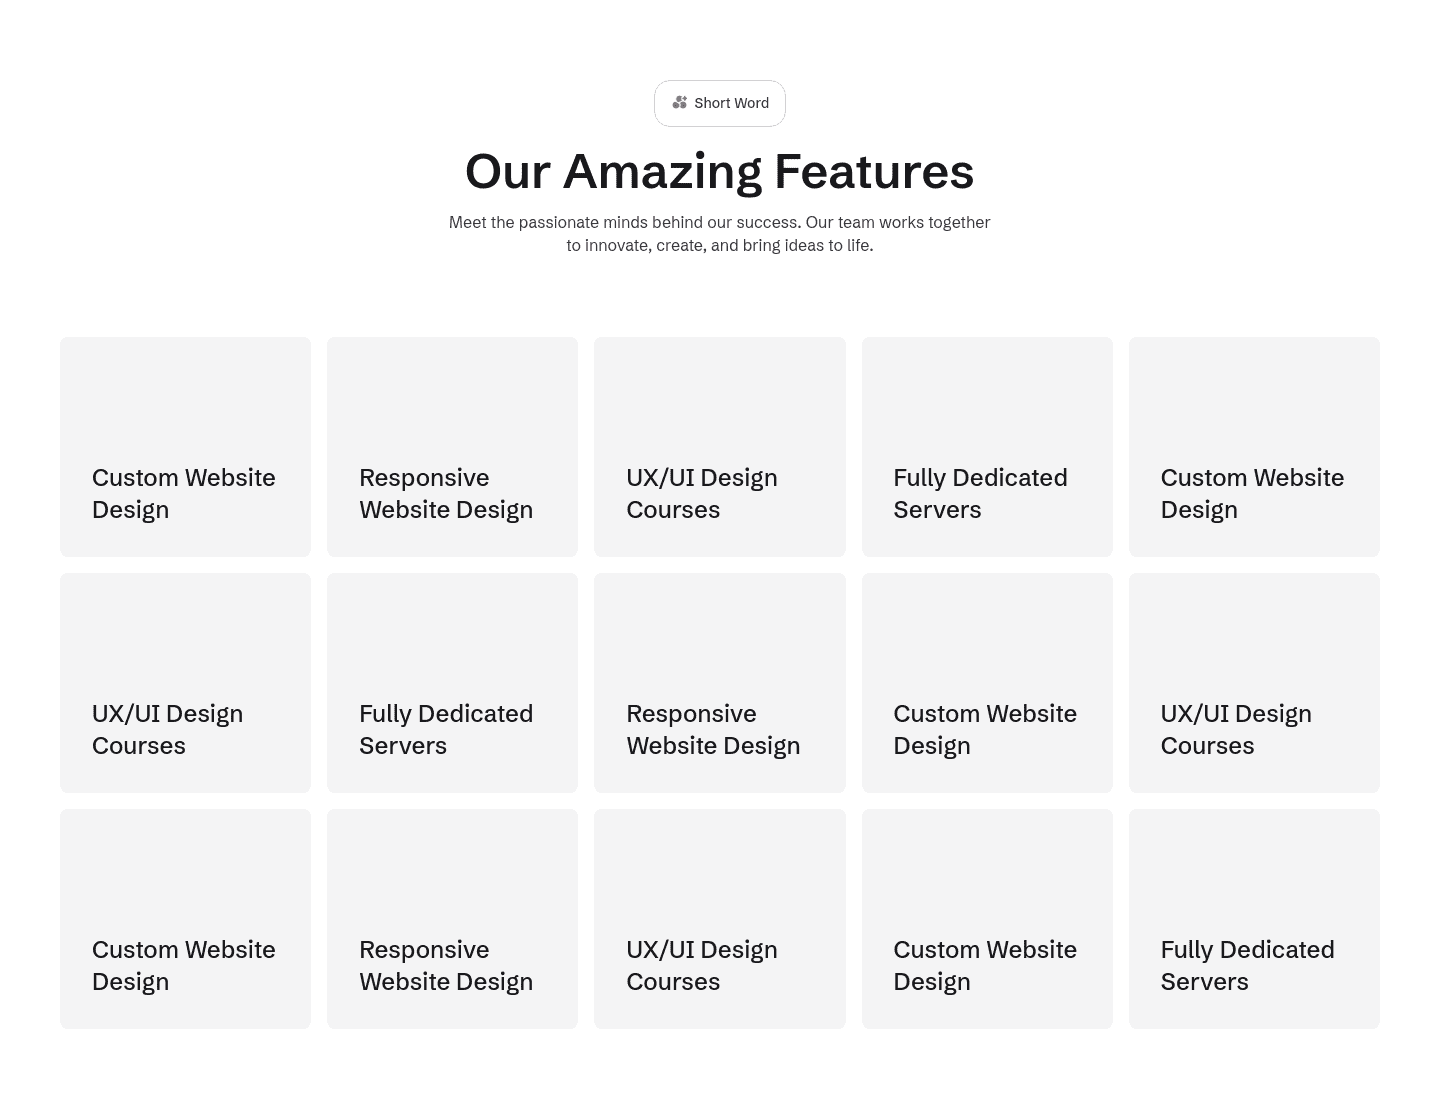Viewport: 1440px width, 1109px height.
Task: Select the bottom-row Fully Dedicated Servers card
Action: click(1254, 919)
